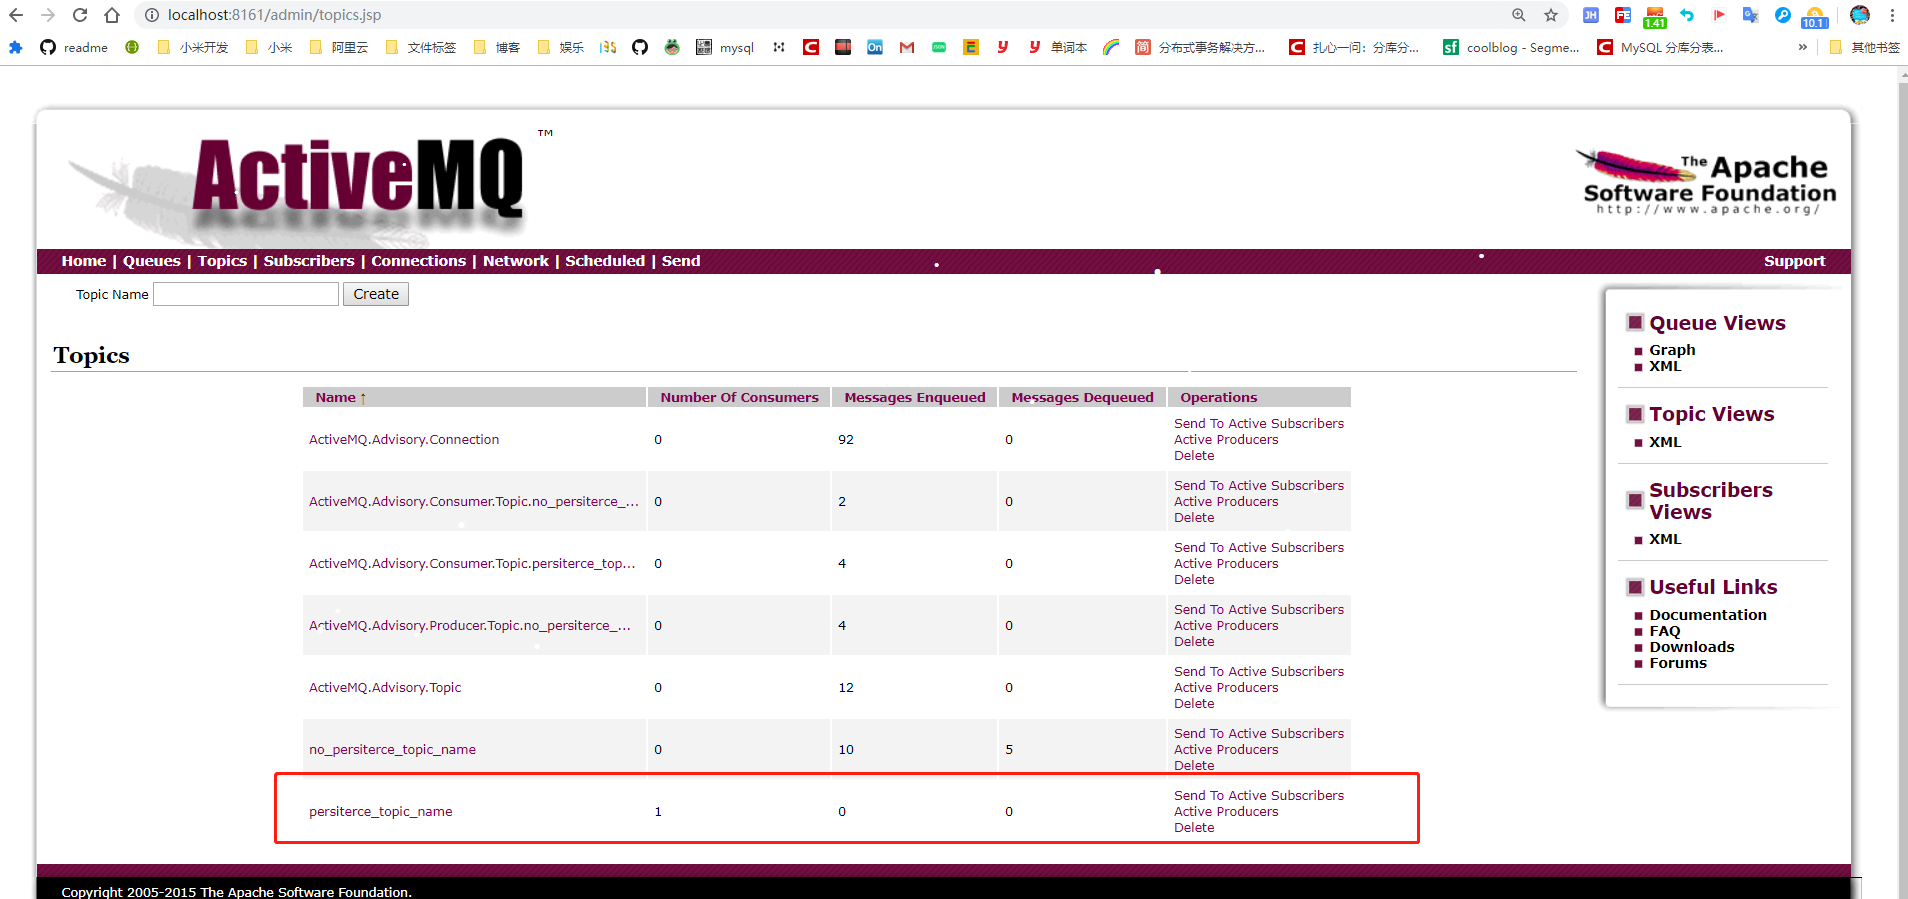Open the MySQL 分库分表 bookmark
This screenshot has height=899, width=1908.
point(1660,47)
